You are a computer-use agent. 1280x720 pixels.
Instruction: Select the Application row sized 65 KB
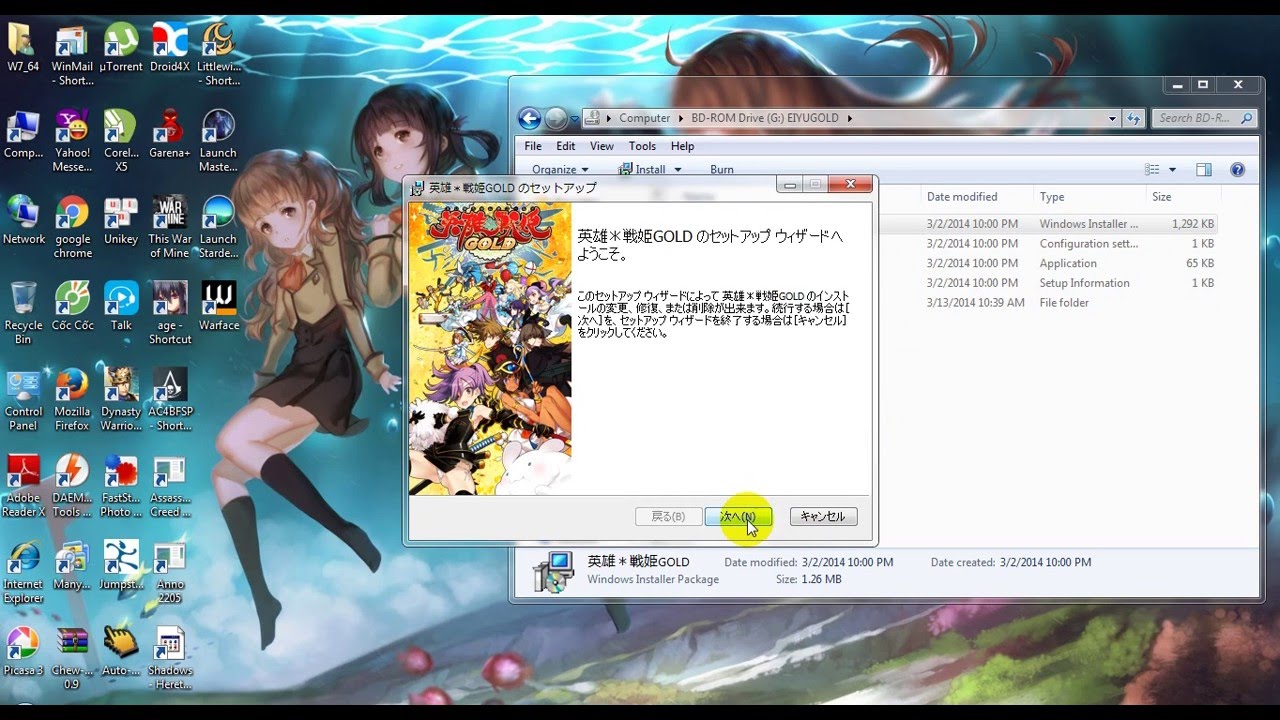point(1048,263)
